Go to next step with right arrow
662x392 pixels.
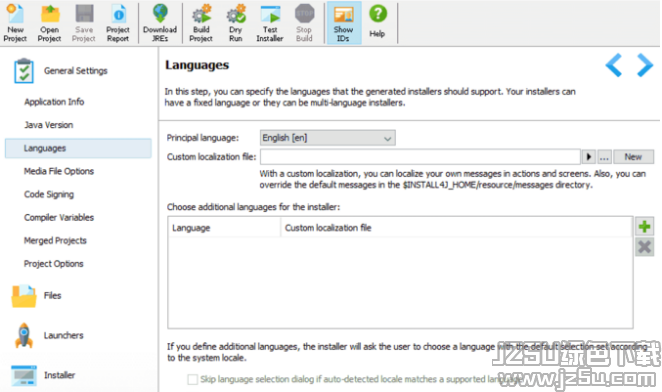click(x=645, y=65)
